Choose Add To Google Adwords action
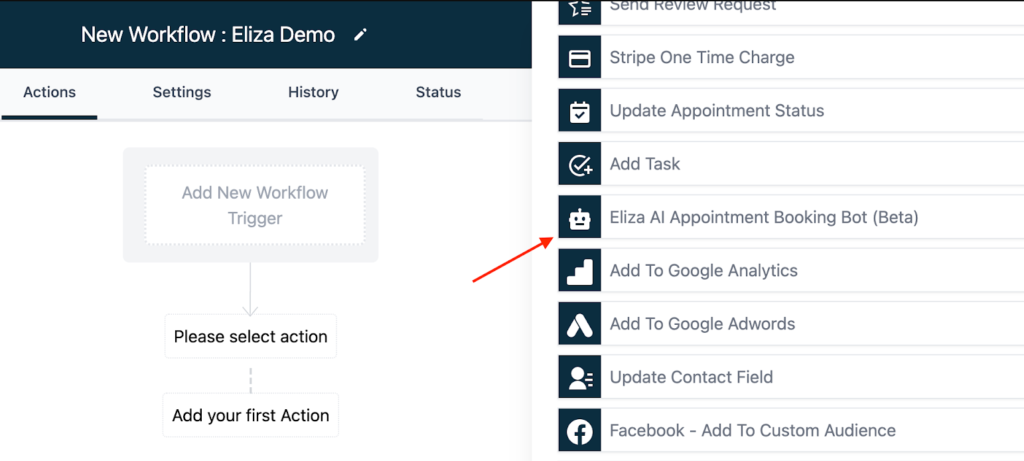Screen dimensions: 1024x461 click(702, 324)
